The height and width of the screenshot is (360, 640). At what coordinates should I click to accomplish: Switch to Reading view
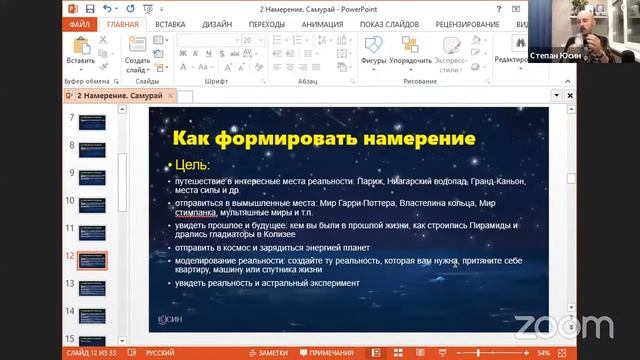coord(420,353)
